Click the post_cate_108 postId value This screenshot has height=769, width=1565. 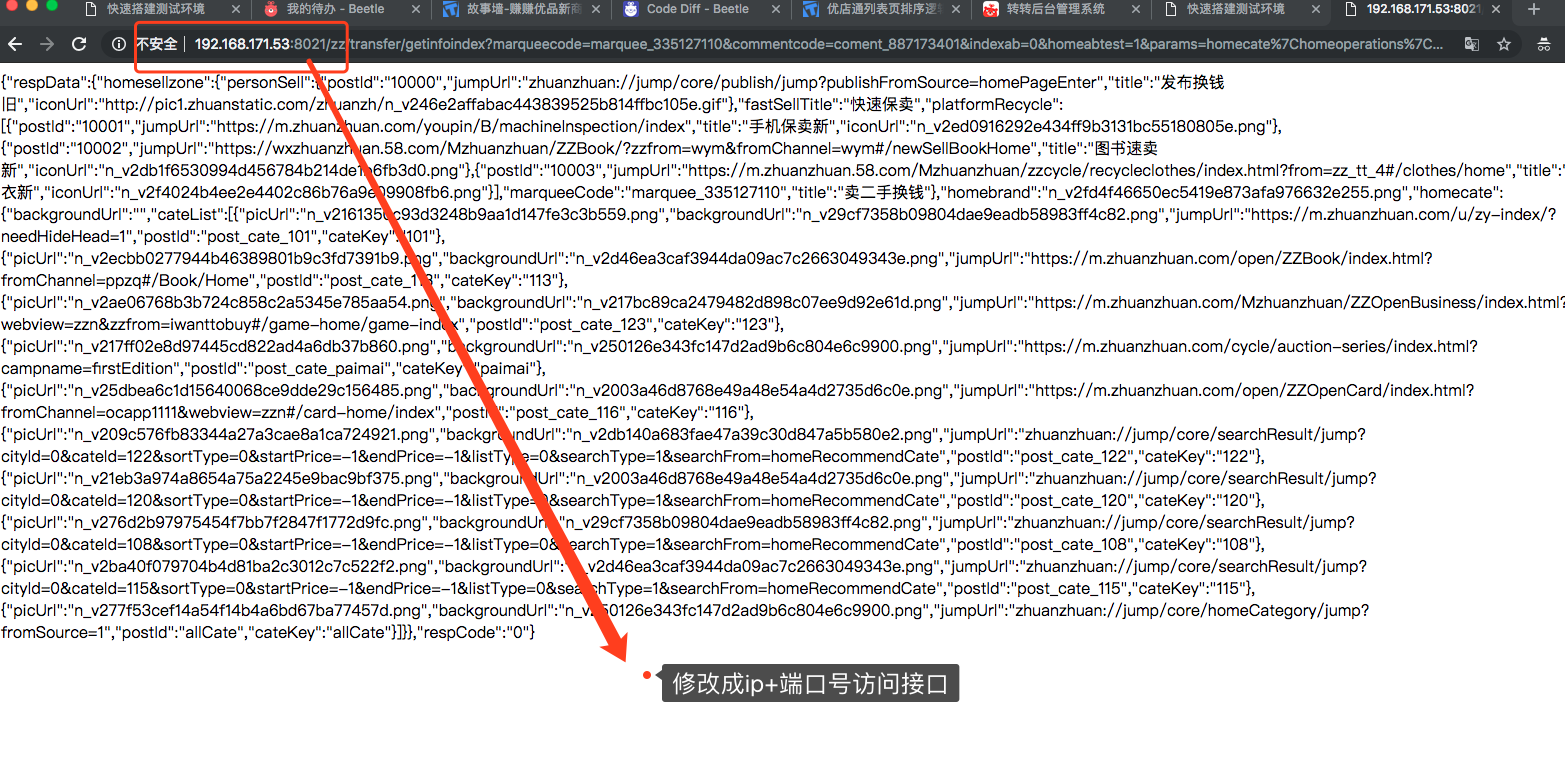(x=1073, y=544)
